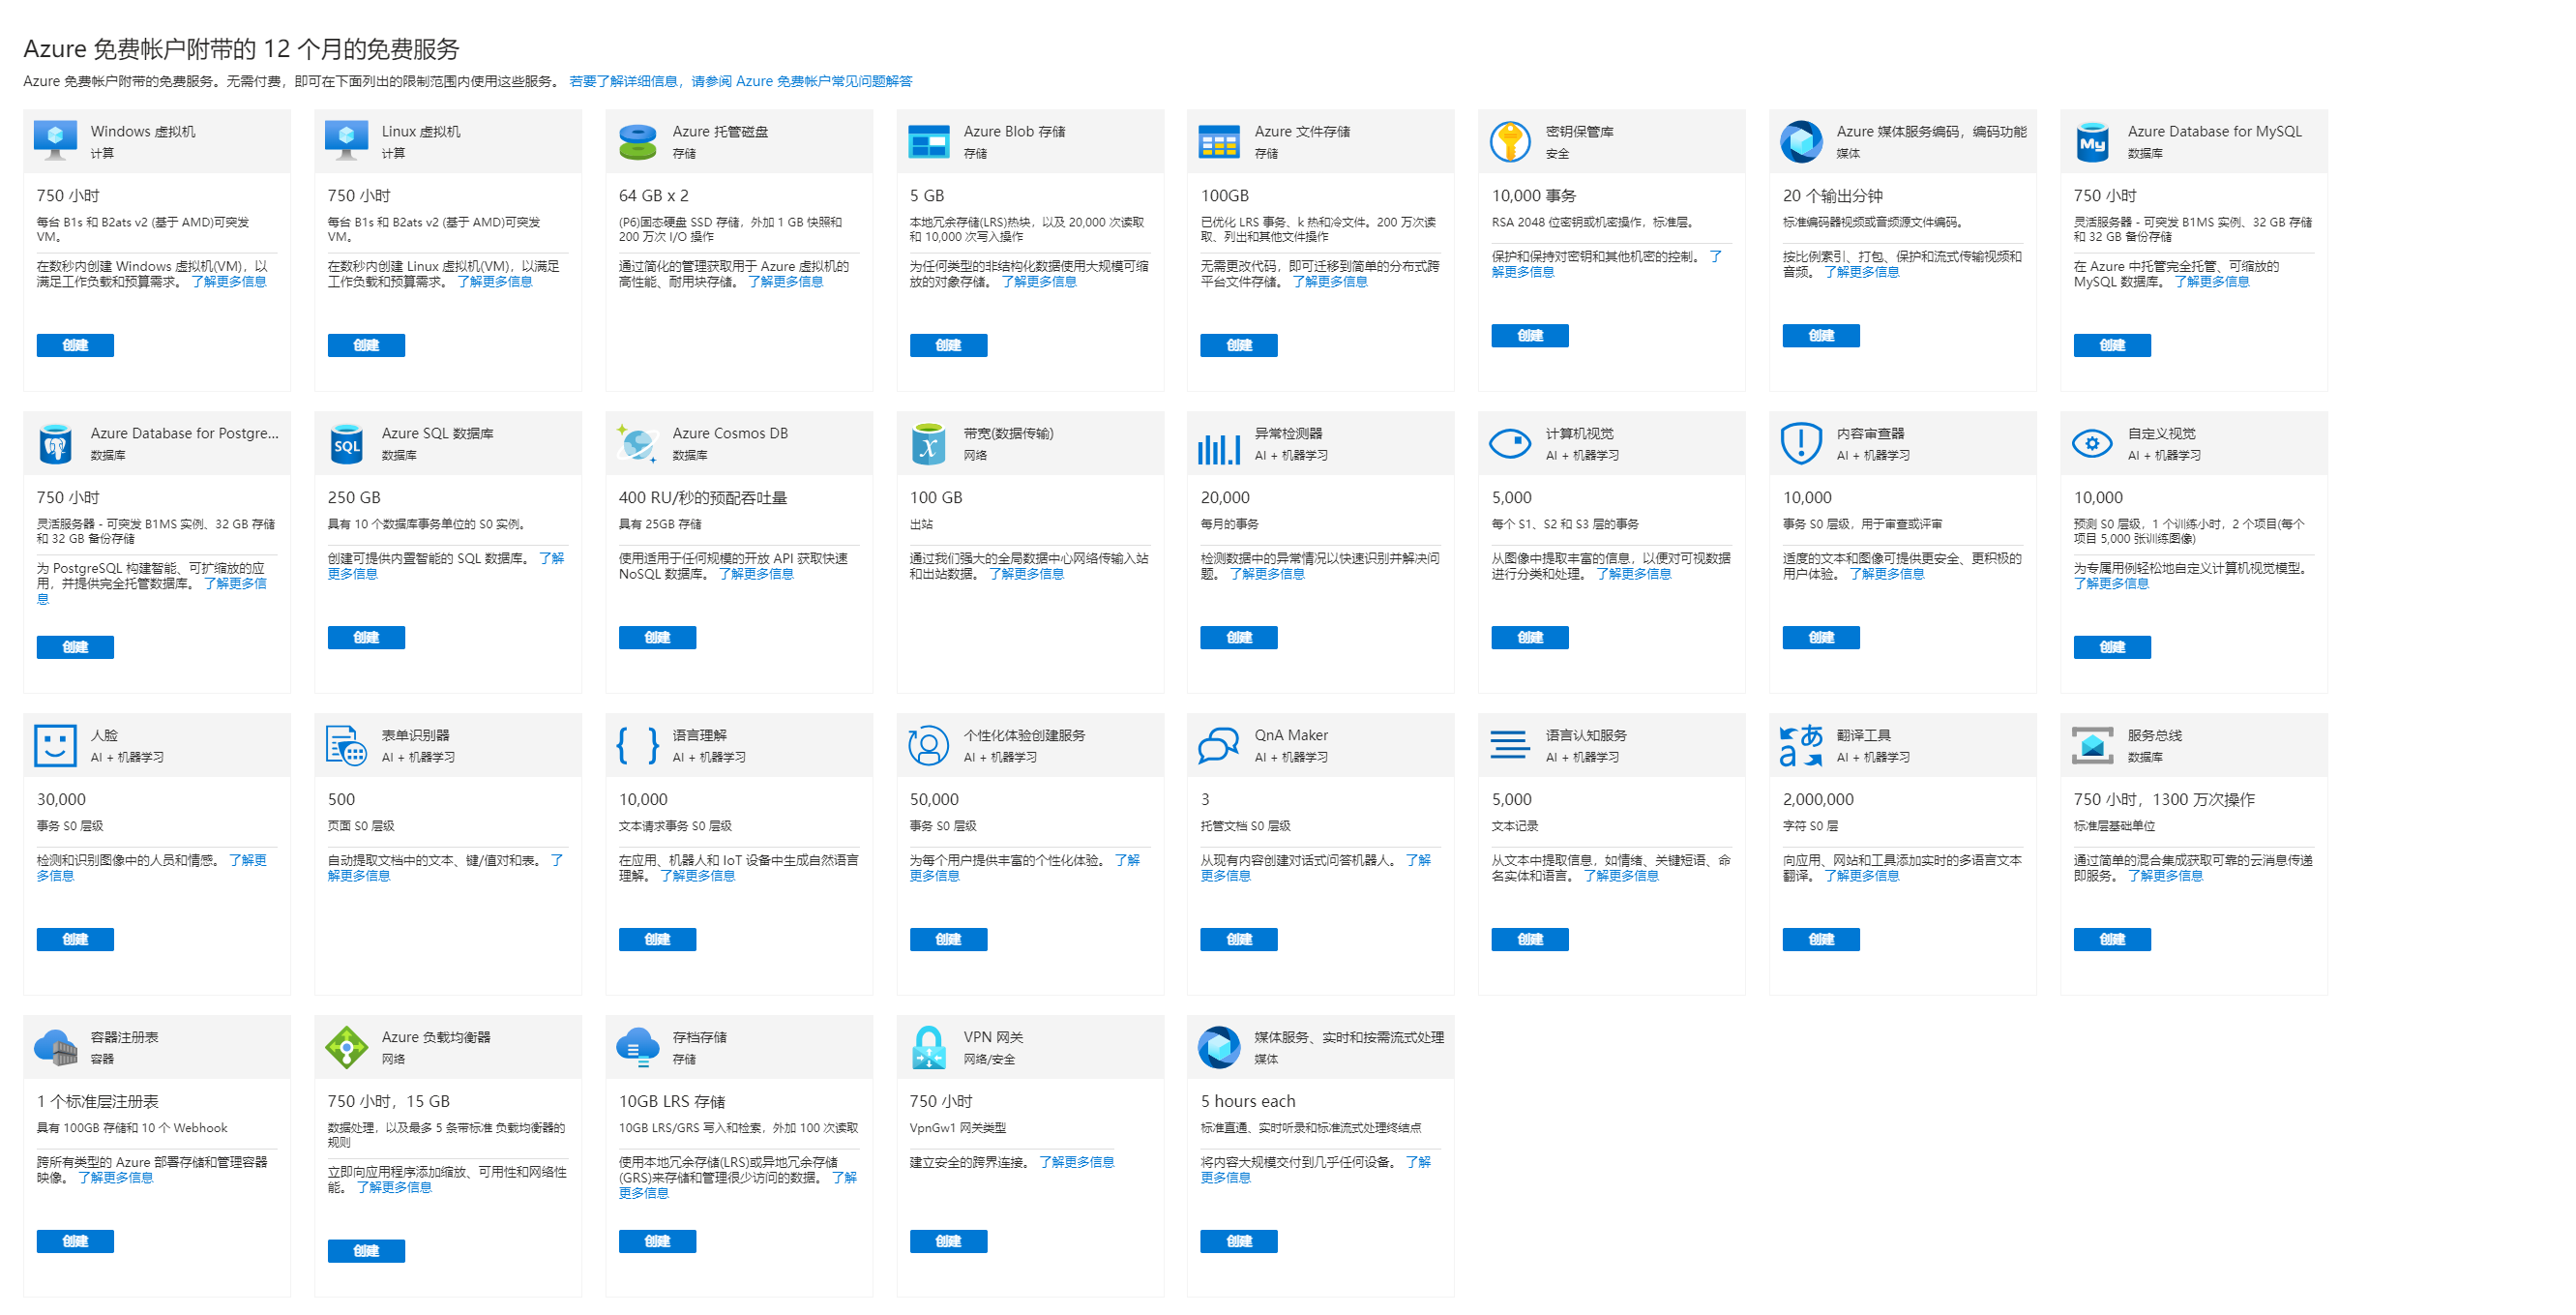Image resolution: width=2576 pixels, height=1315 pixels.
Task: Click the 内容审查器 shield icon
Action: (1801, 443)
